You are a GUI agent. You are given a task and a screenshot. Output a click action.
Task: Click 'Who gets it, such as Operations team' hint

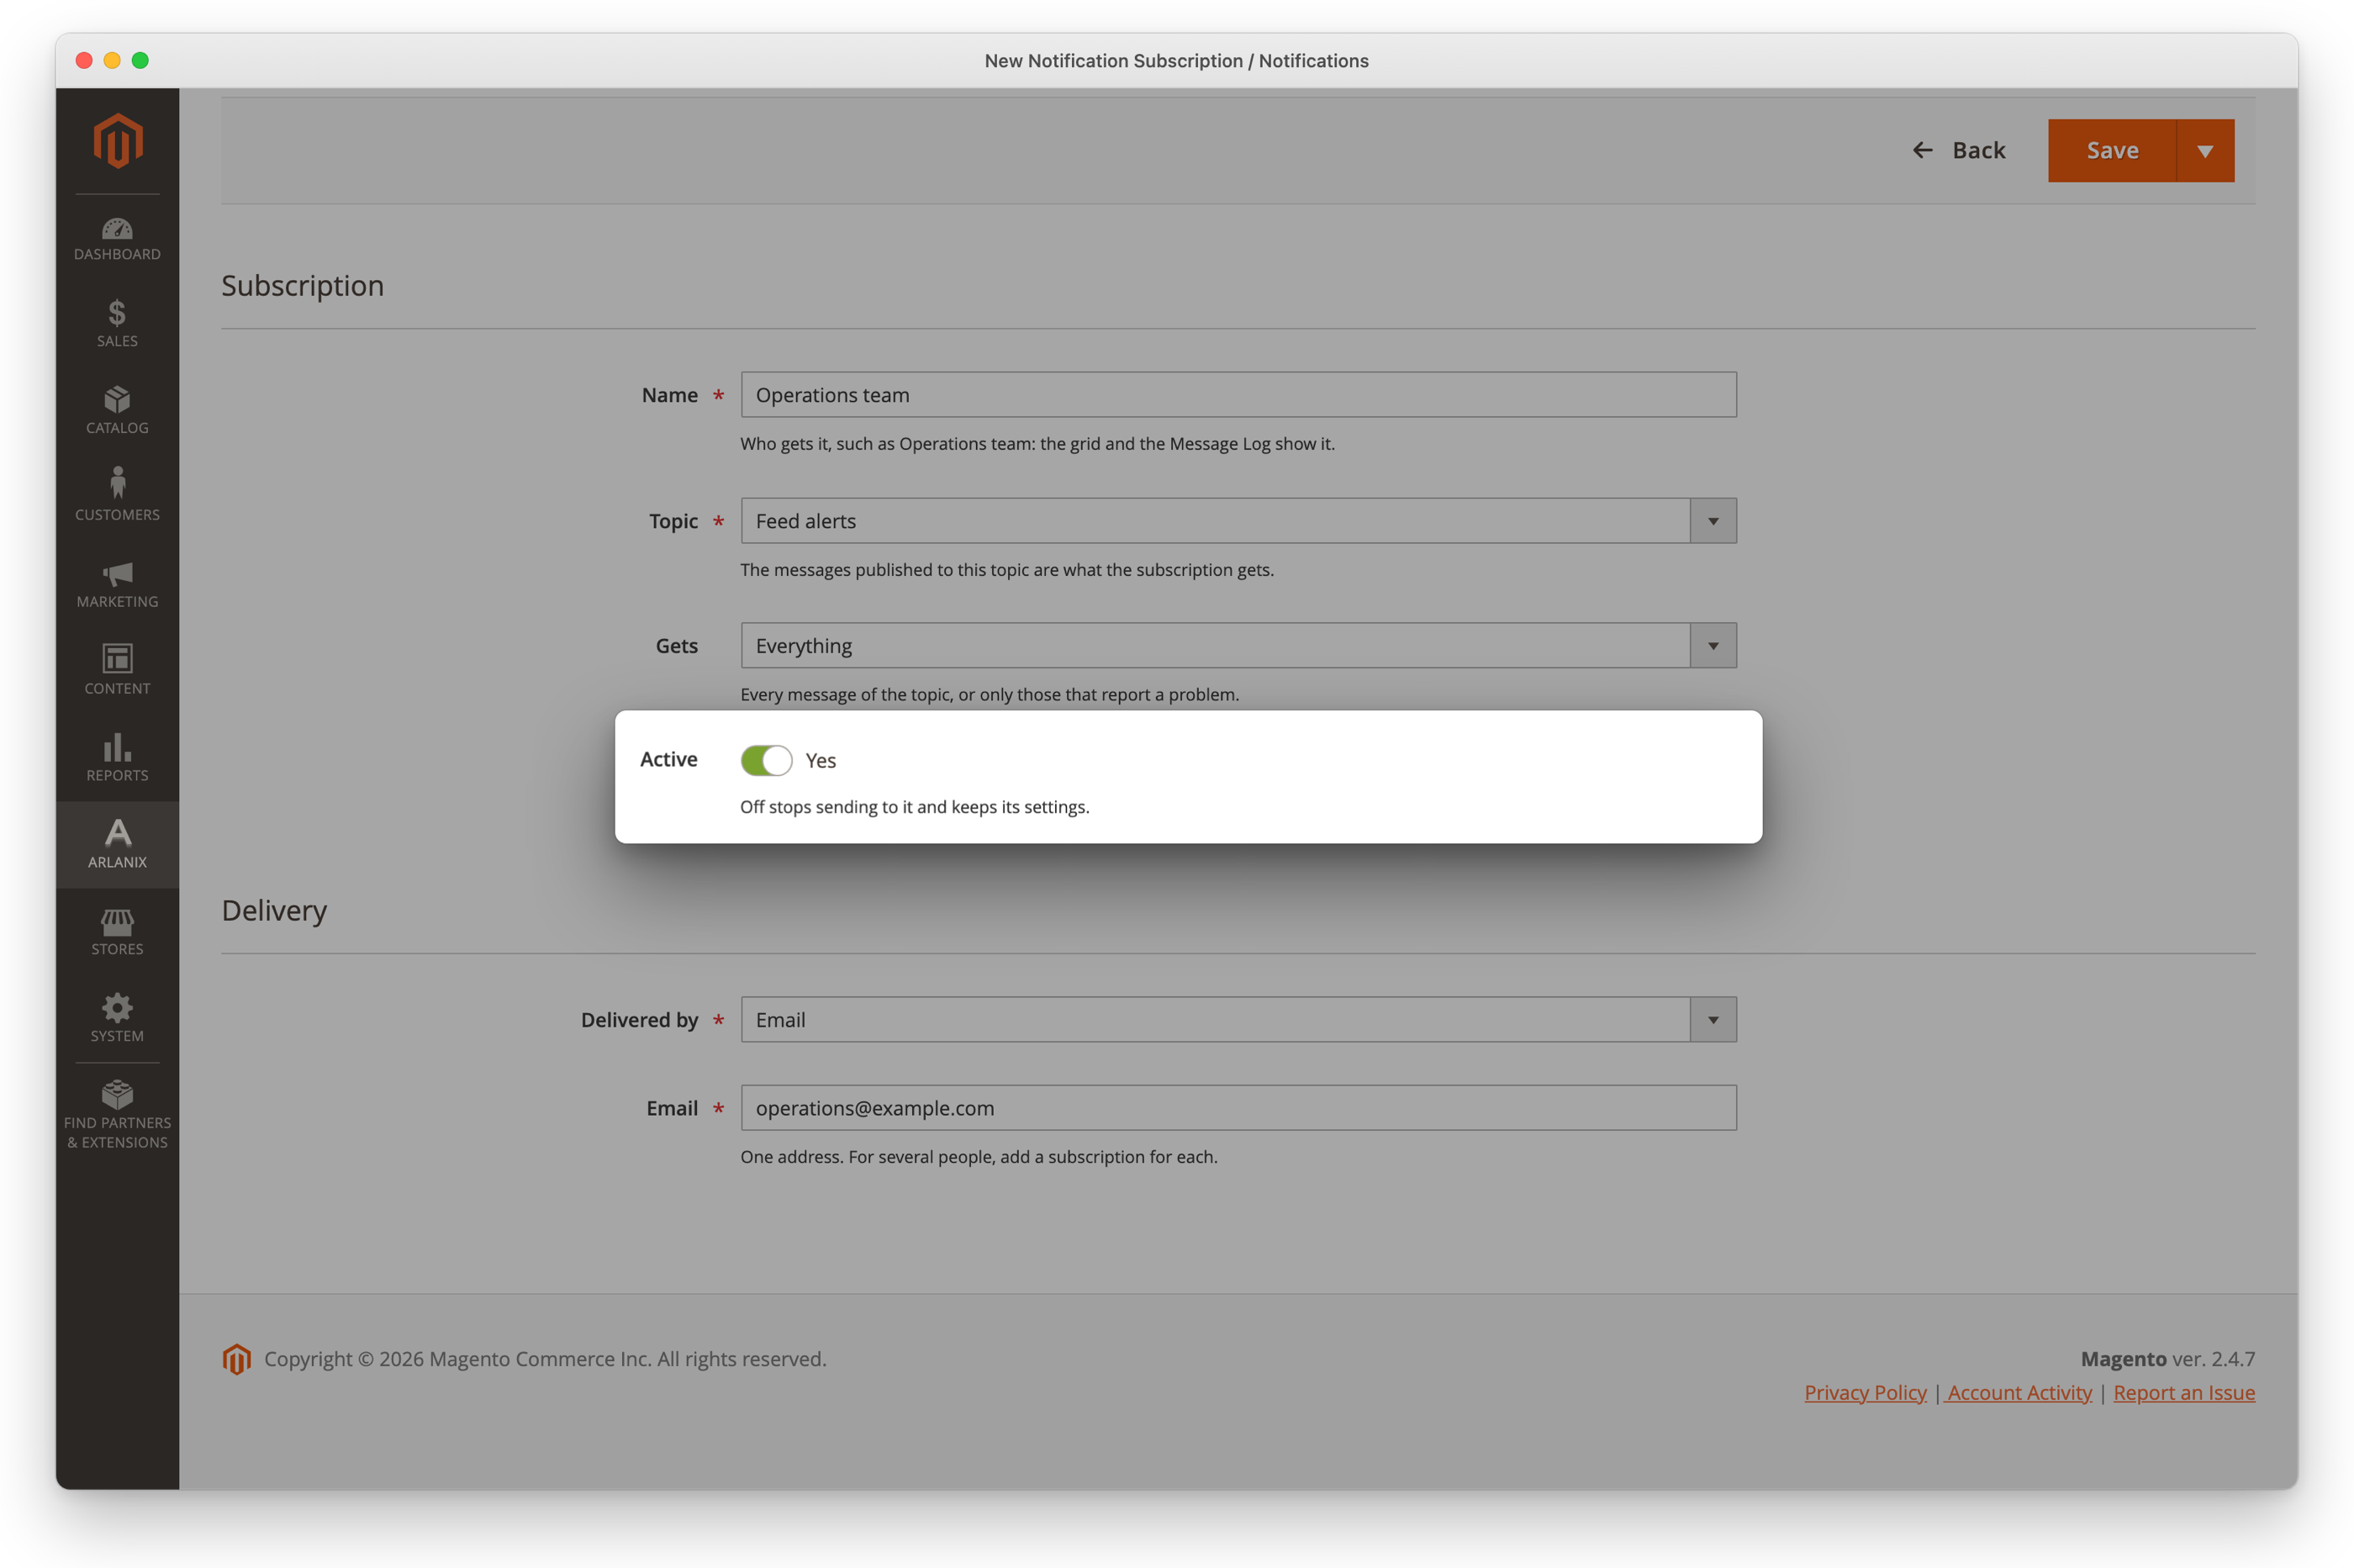1037,444
